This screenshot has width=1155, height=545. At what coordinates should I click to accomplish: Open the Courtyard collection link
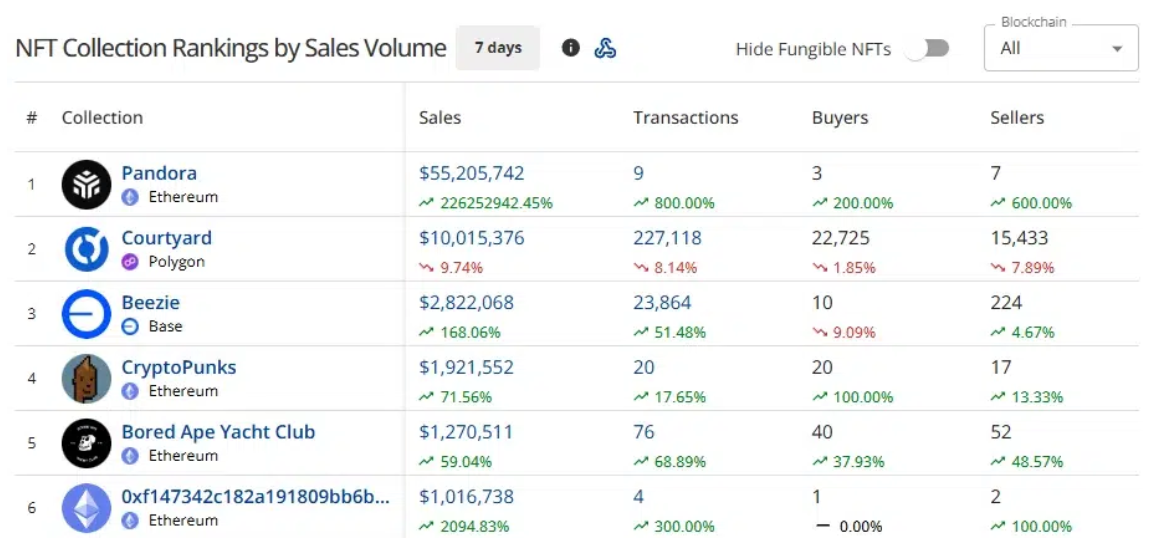click(166, 238)
